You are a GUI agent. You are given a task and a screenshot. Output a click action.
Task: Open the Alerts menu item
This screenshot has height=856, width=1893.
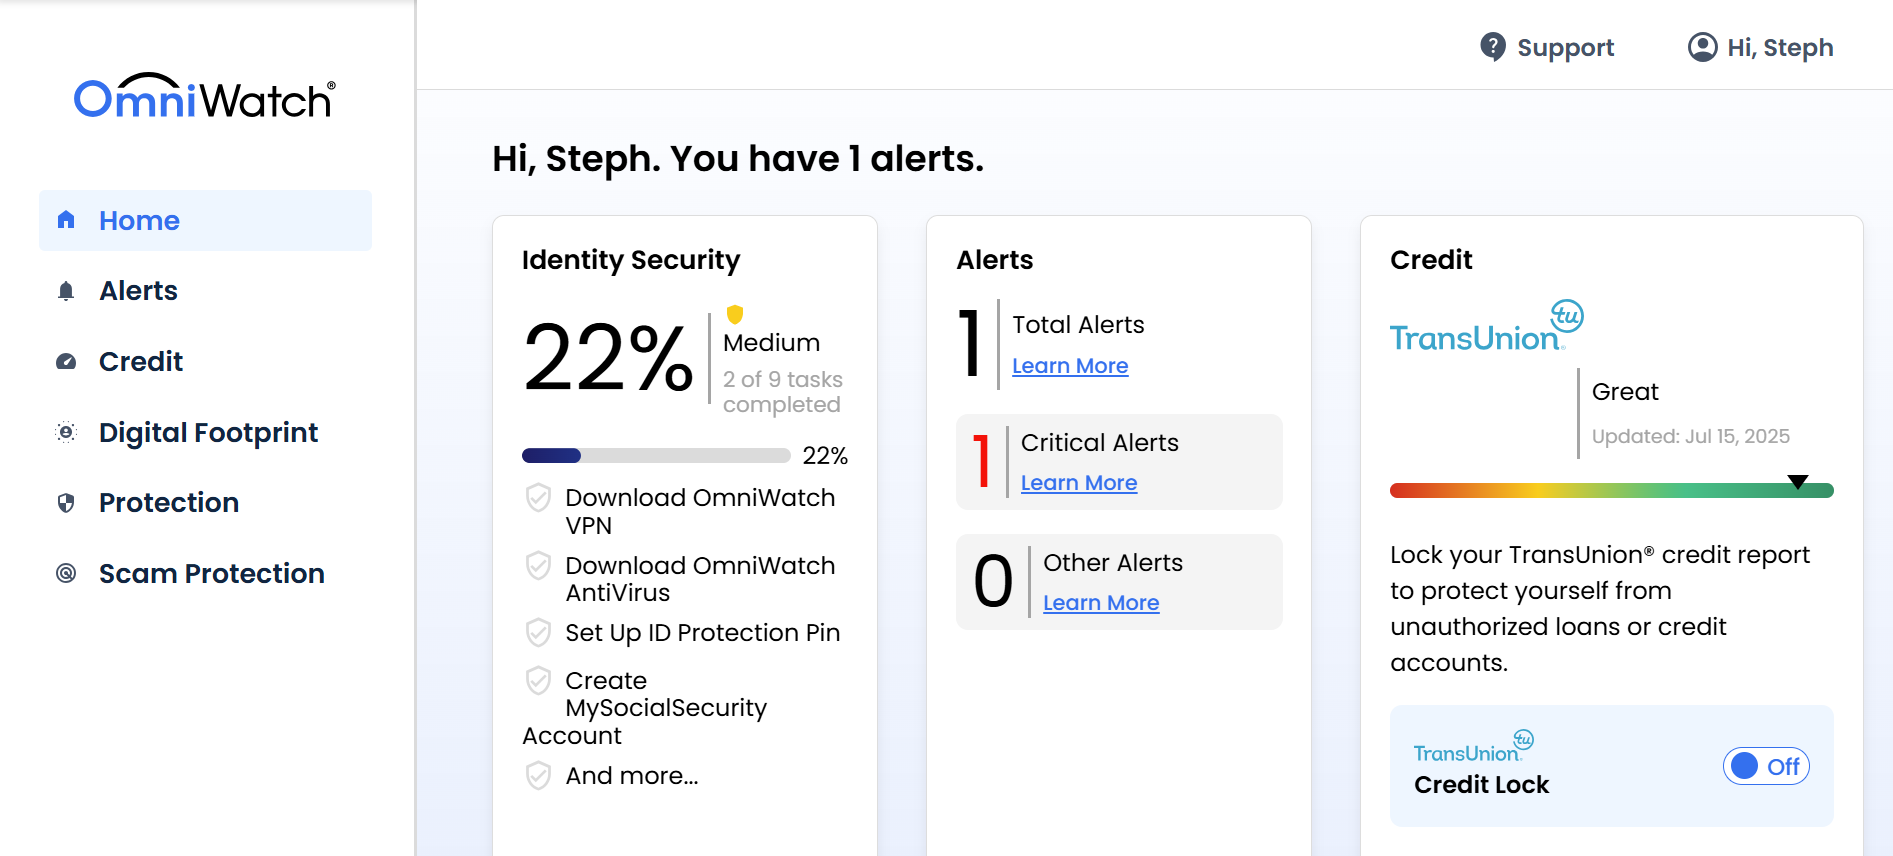(x=205, y=291)
